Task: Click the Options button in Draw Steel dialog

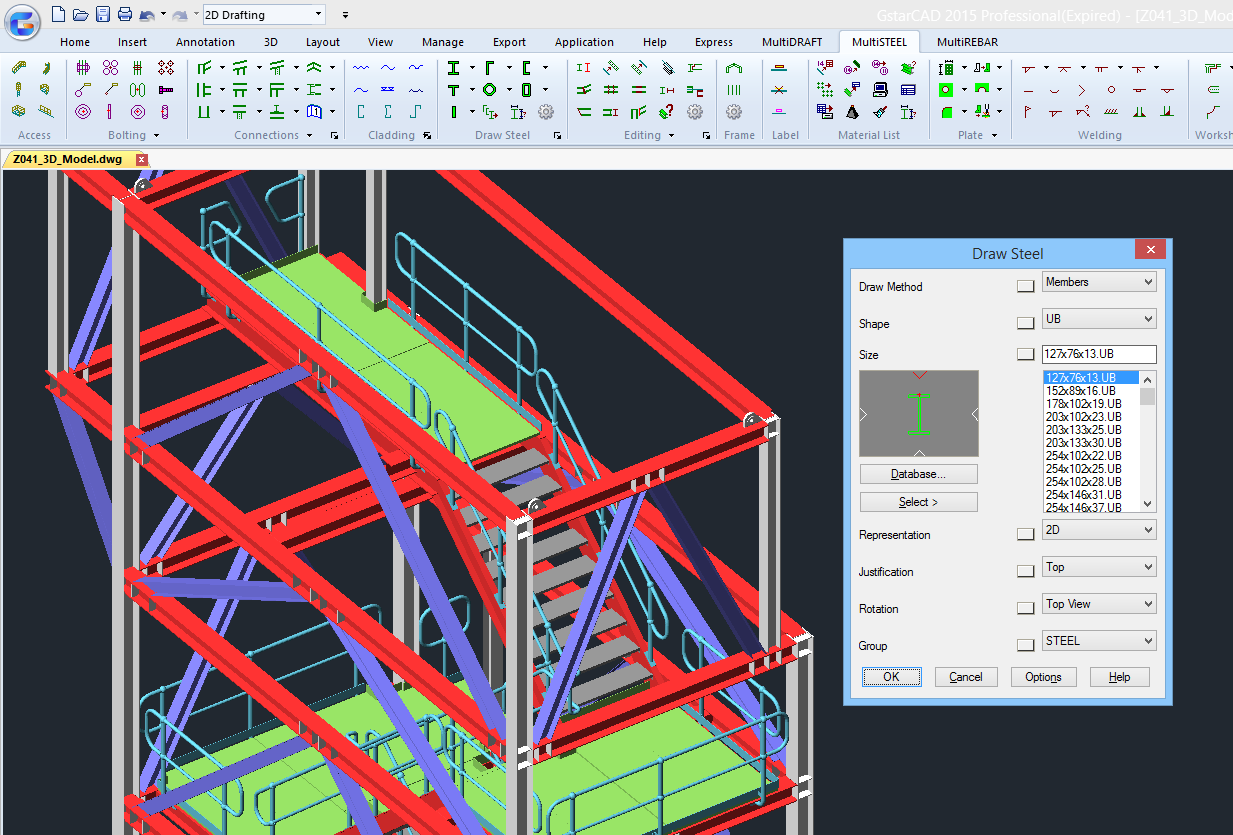Action: [1043, 676]
